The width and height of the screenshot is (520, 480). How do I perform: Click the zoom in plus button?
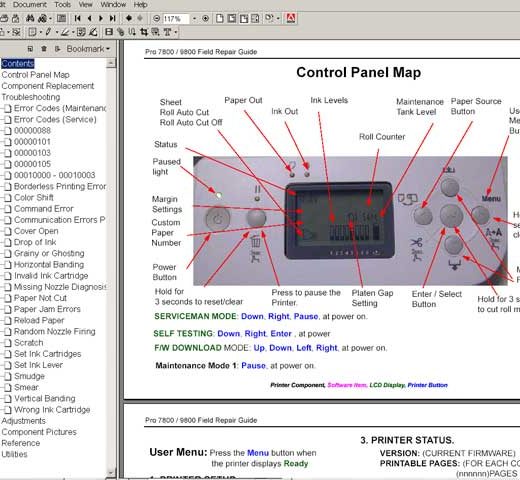click(x=206, y=19)
